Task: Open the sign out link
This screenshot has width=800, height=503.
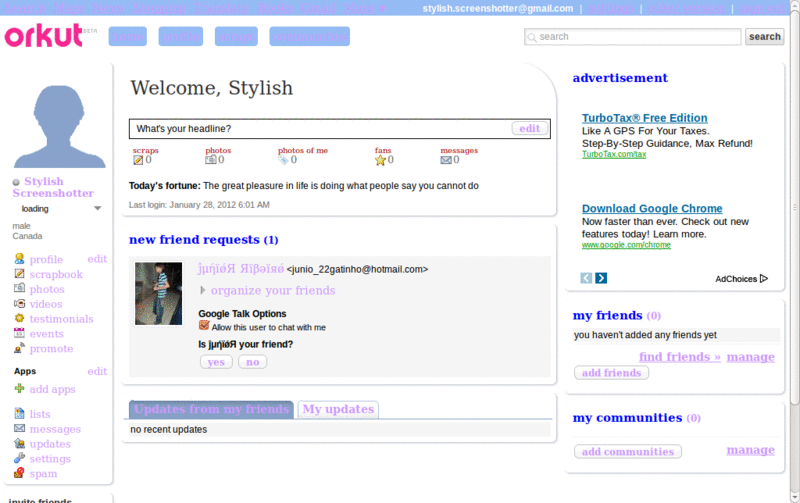Action: [763, 8]
